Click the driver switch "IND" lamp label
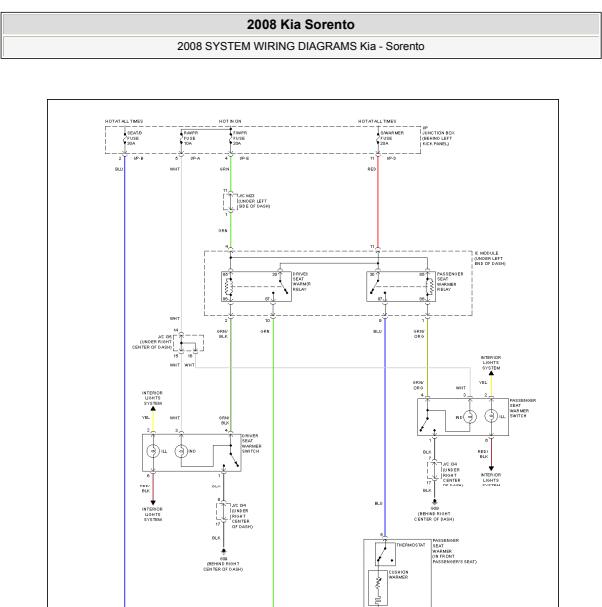Screen dimensions: 602x607 192,451
